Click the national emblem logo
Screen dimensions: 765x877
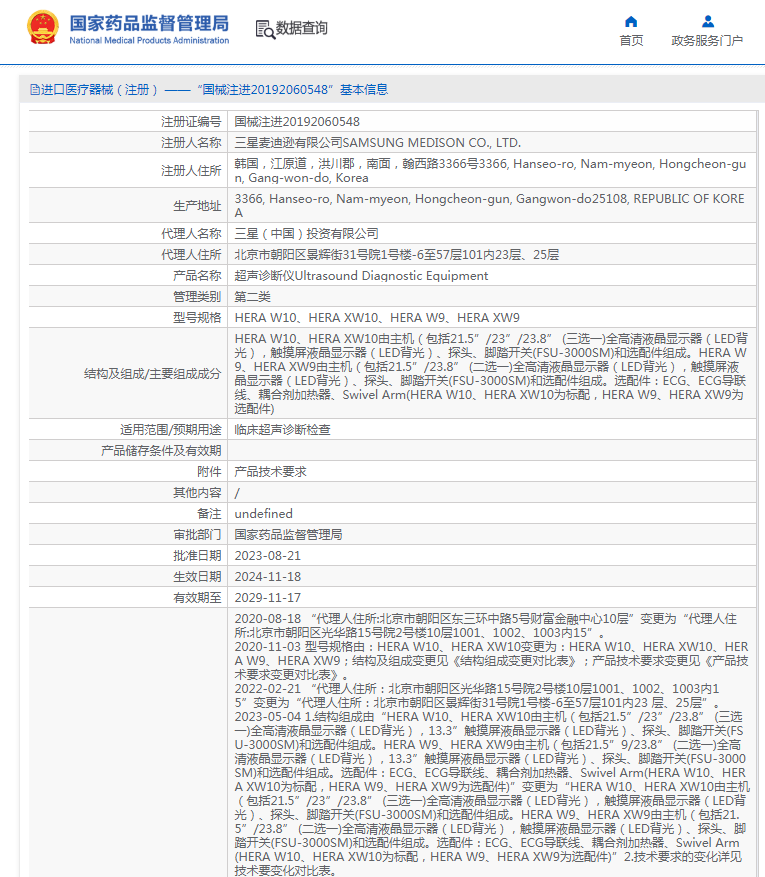[x=42, y=27]
